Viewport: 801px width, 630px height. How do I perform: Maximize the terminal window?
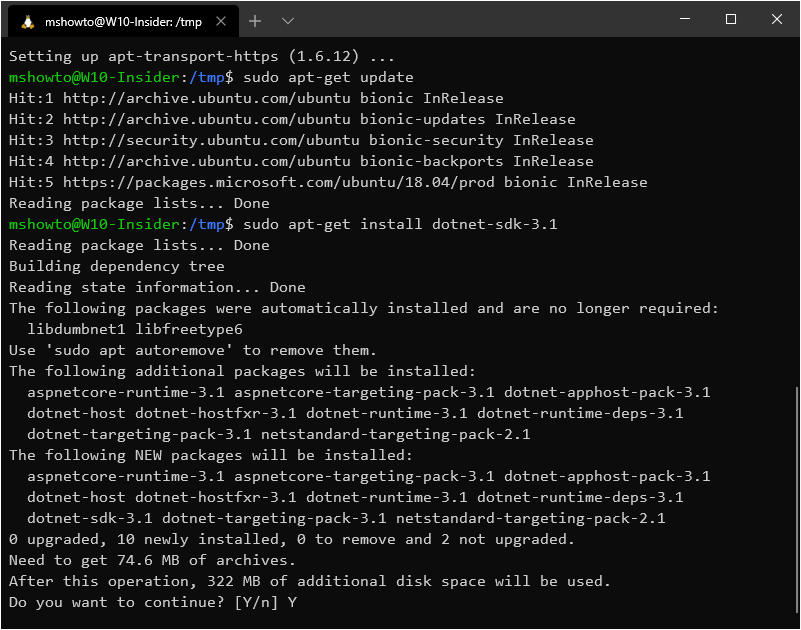pos(731,19)
